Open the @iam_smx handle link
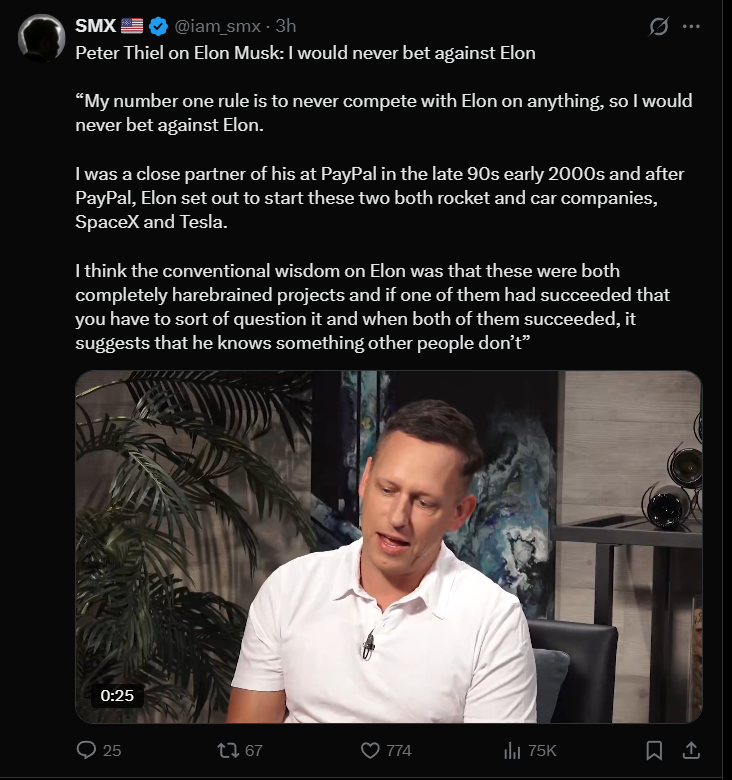 [x=218, y=26]
